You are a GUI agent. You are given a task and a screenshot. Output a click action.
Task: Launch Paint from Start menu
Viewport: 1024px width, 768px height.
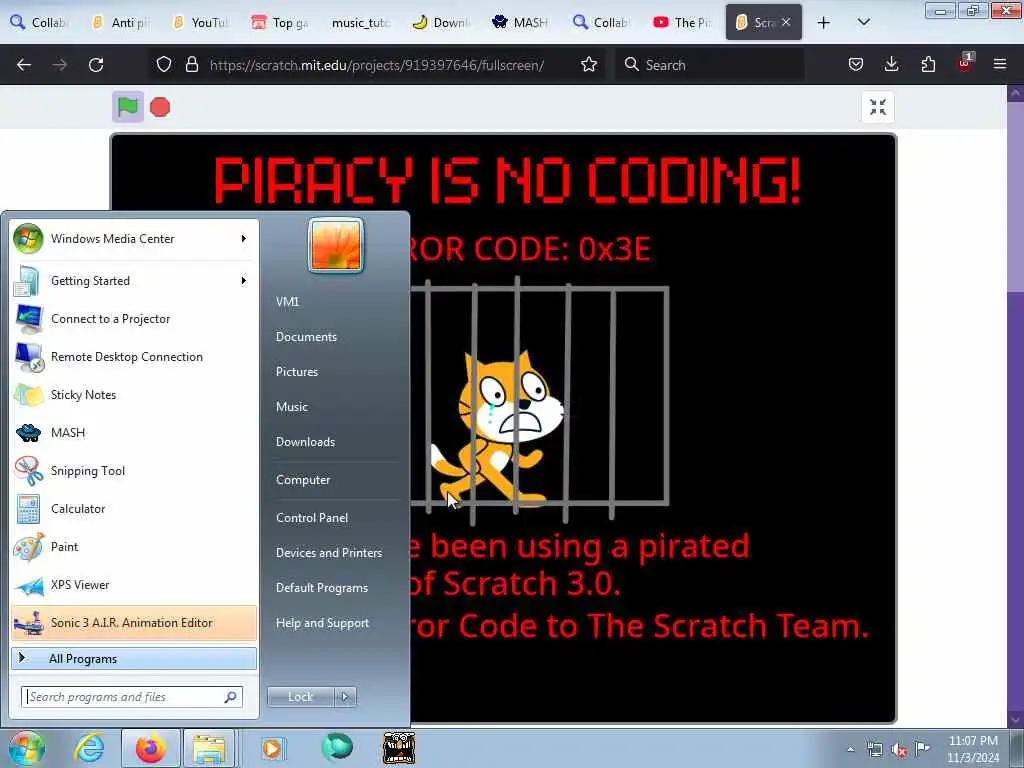pos(134,547)
